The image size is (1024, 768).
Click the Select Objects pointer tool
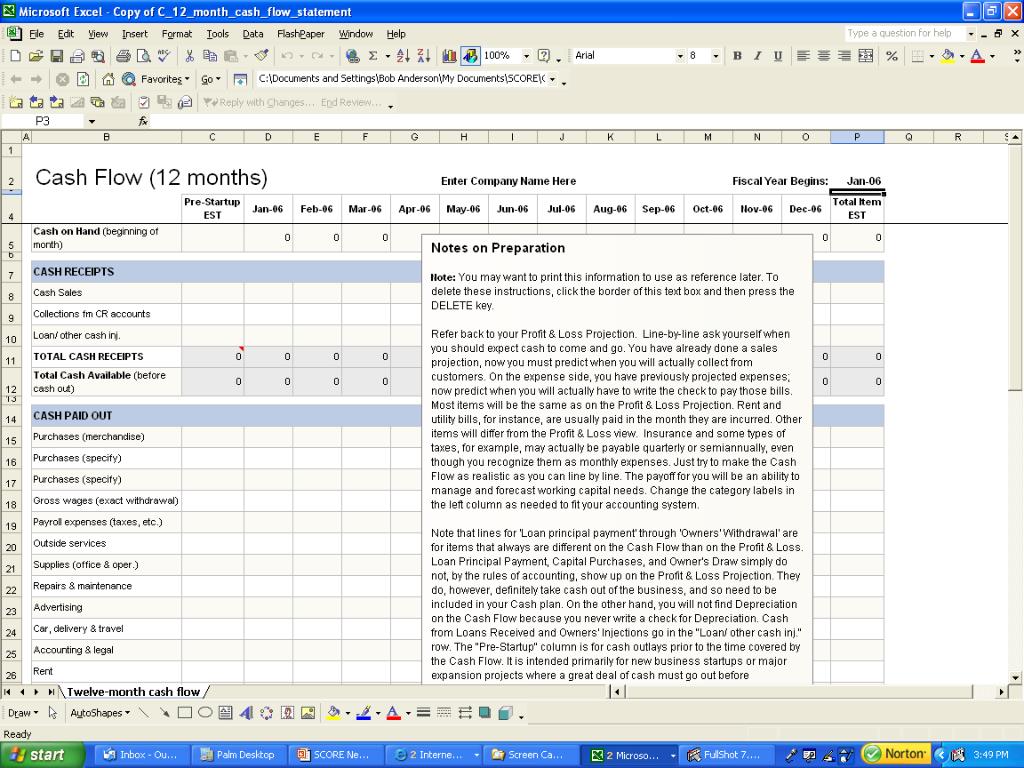53,713
